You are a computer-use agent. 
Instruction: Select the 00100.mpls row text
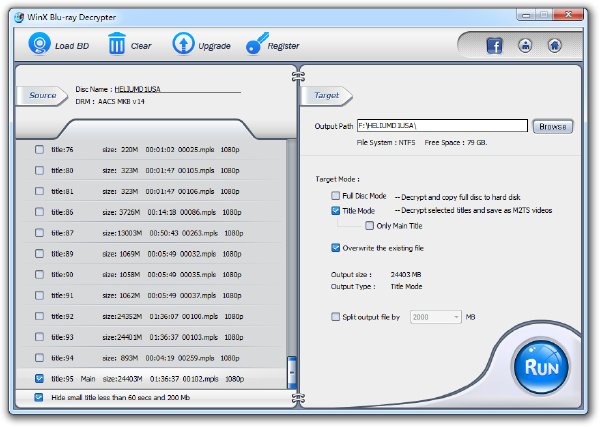click(200, 316)
